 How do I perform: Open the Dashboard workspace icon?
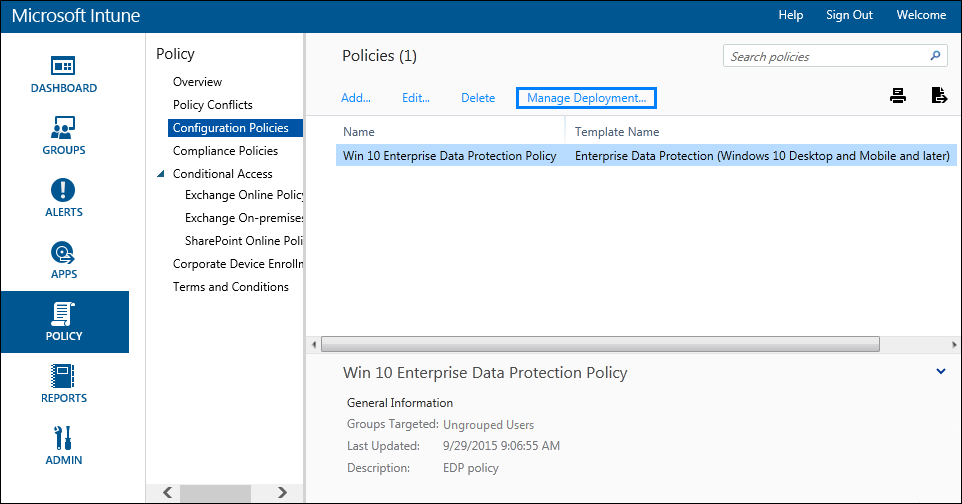point(64,67)
